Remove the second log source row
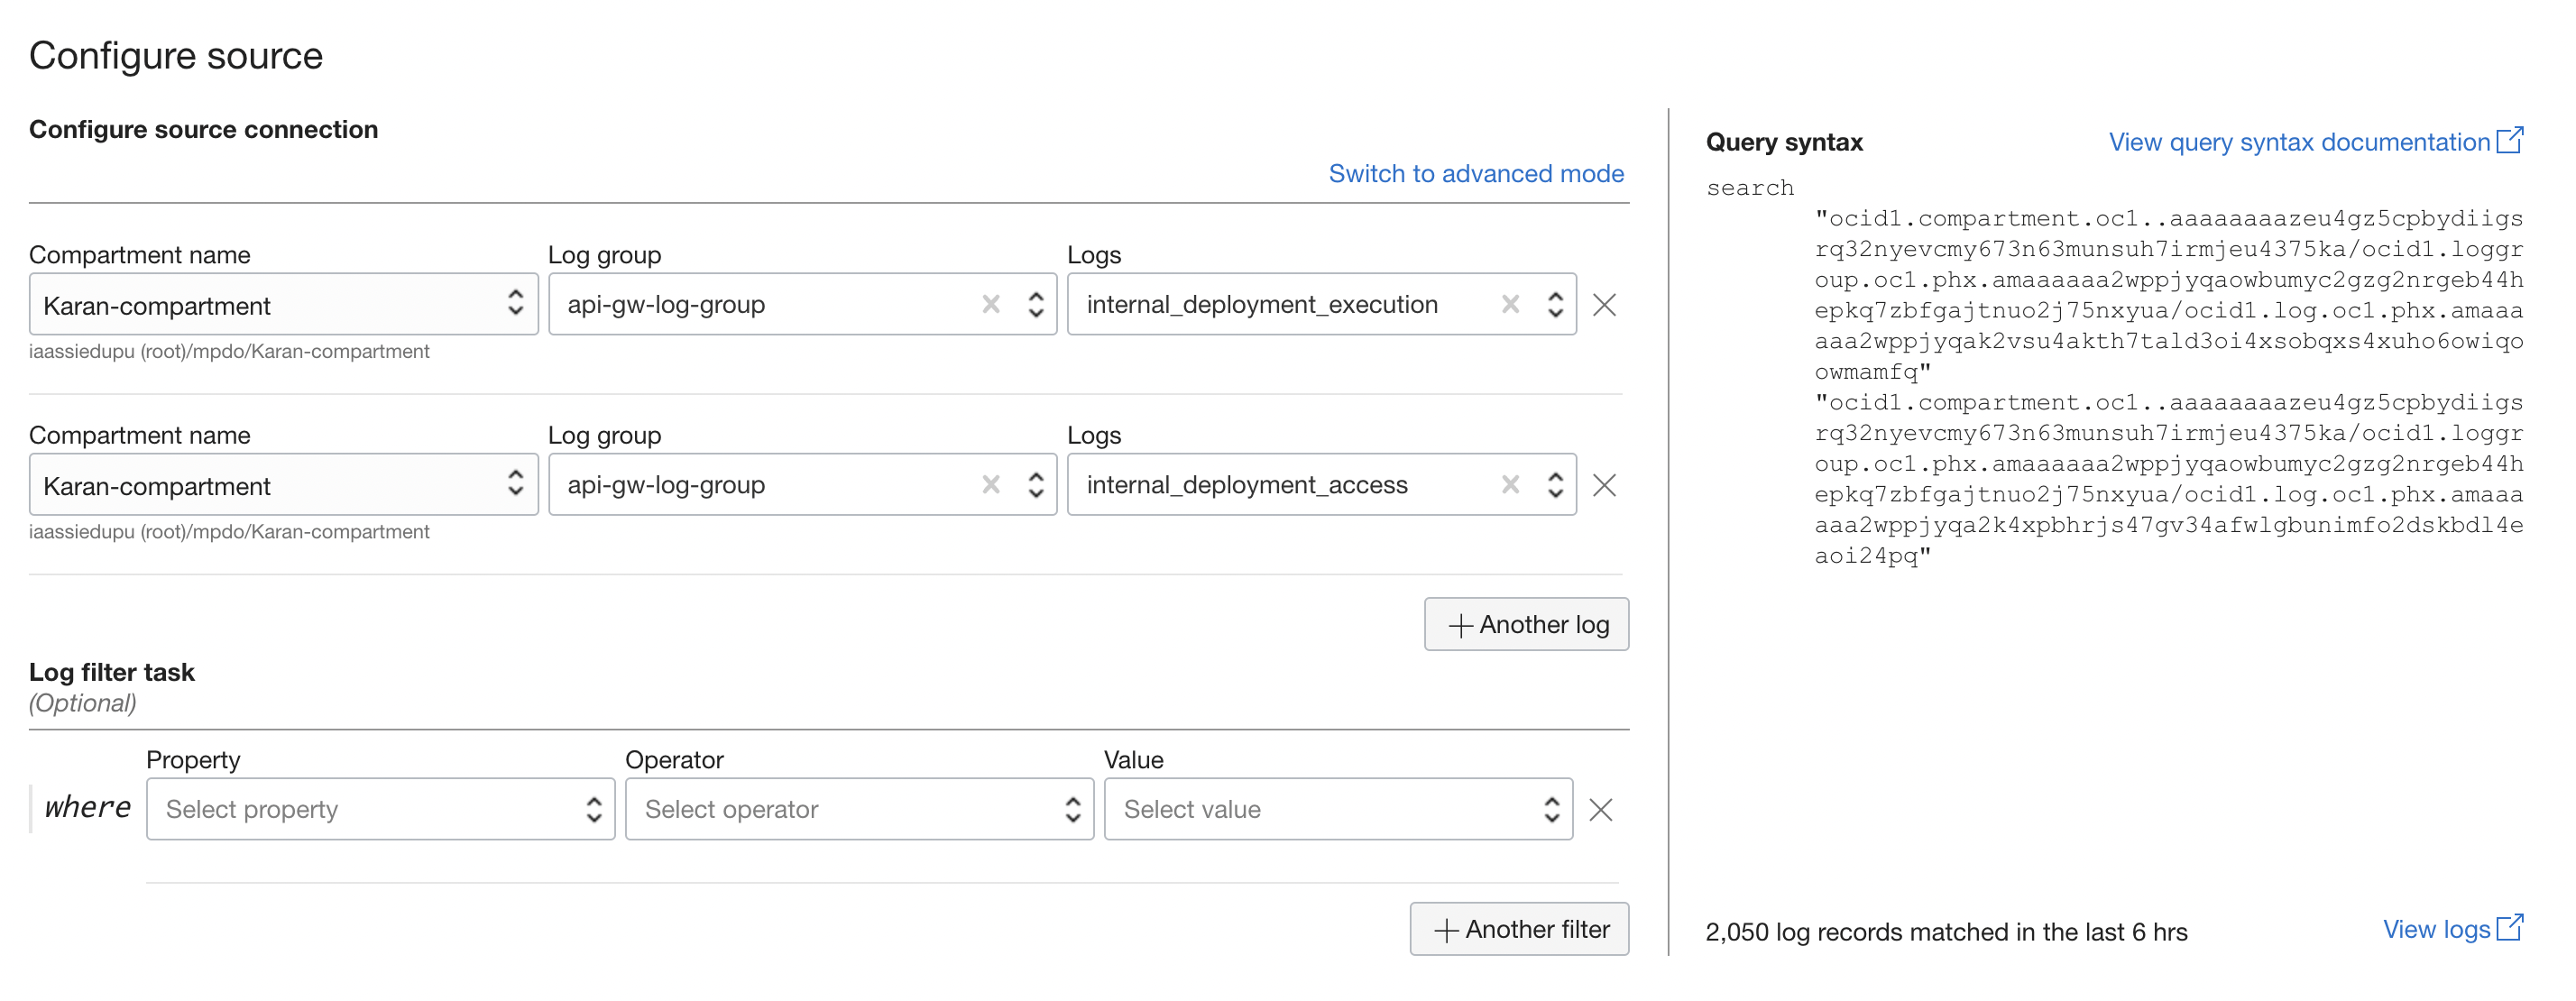The width and height of the screenshot is (2576, 1001). [x=1604, y=485]
